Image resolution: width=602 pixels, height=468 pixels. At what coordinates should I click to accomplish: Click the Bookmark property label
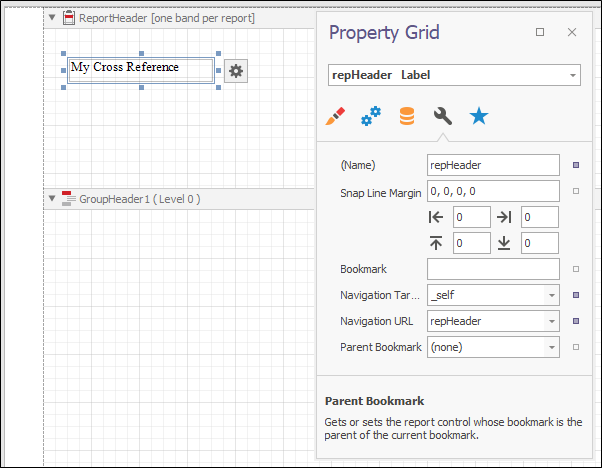(363, 269)
